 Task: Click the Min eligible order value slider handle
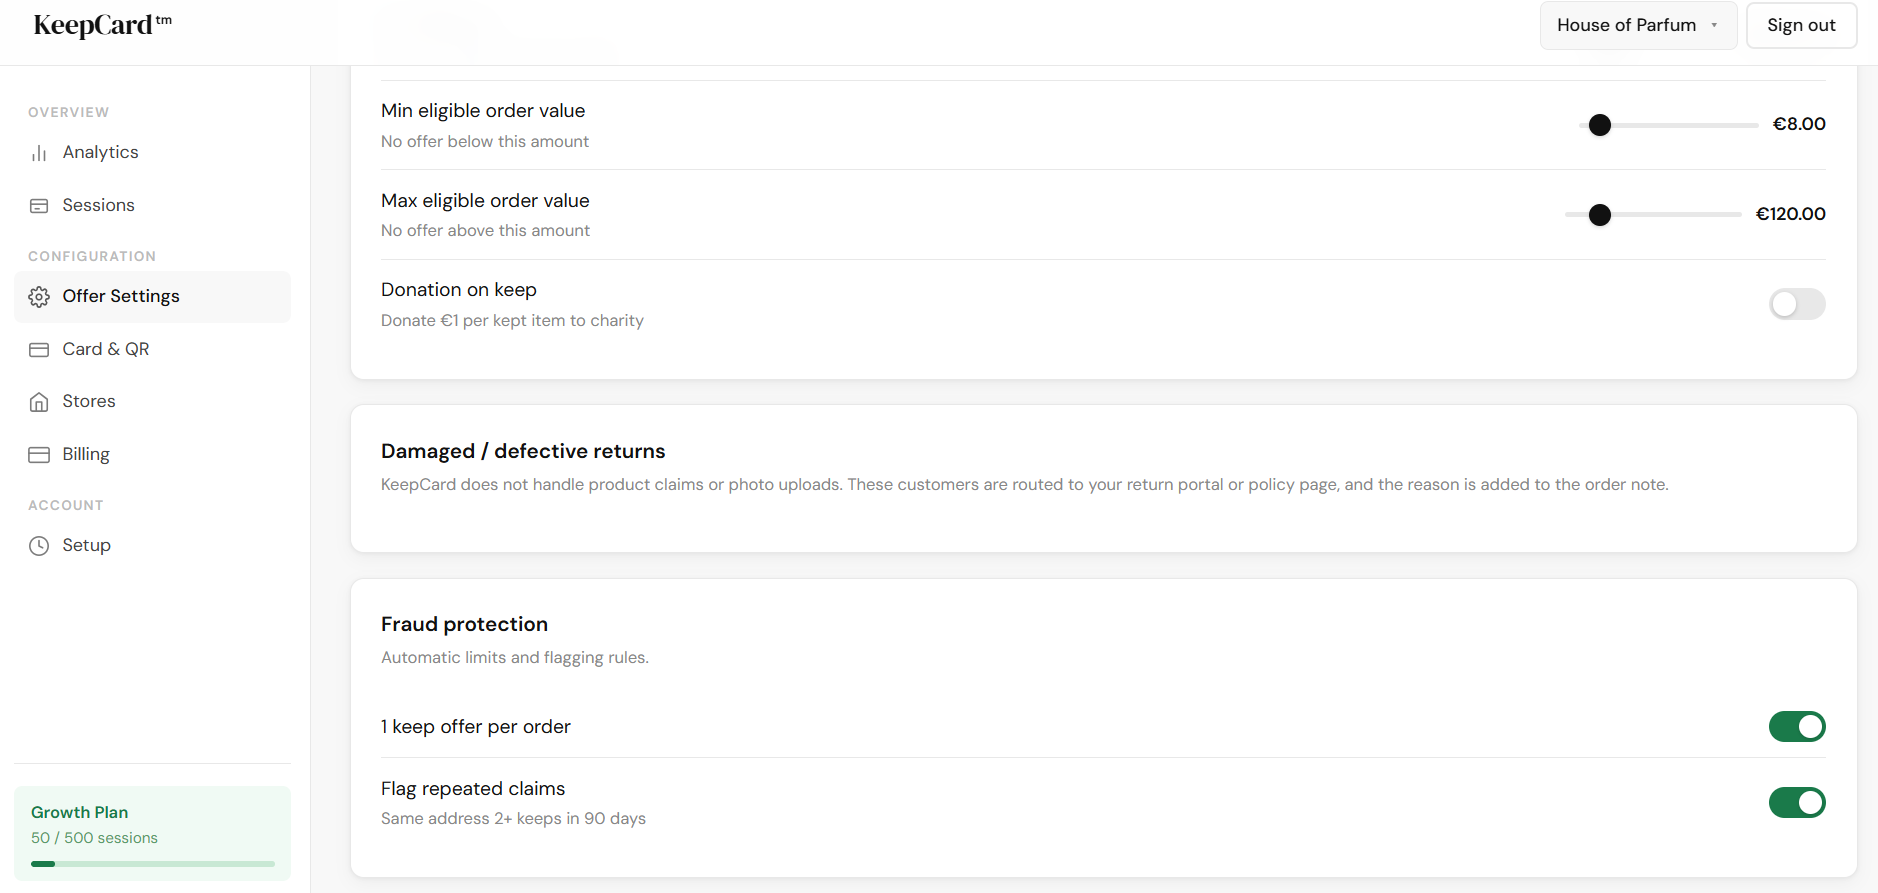[1600, 125]
